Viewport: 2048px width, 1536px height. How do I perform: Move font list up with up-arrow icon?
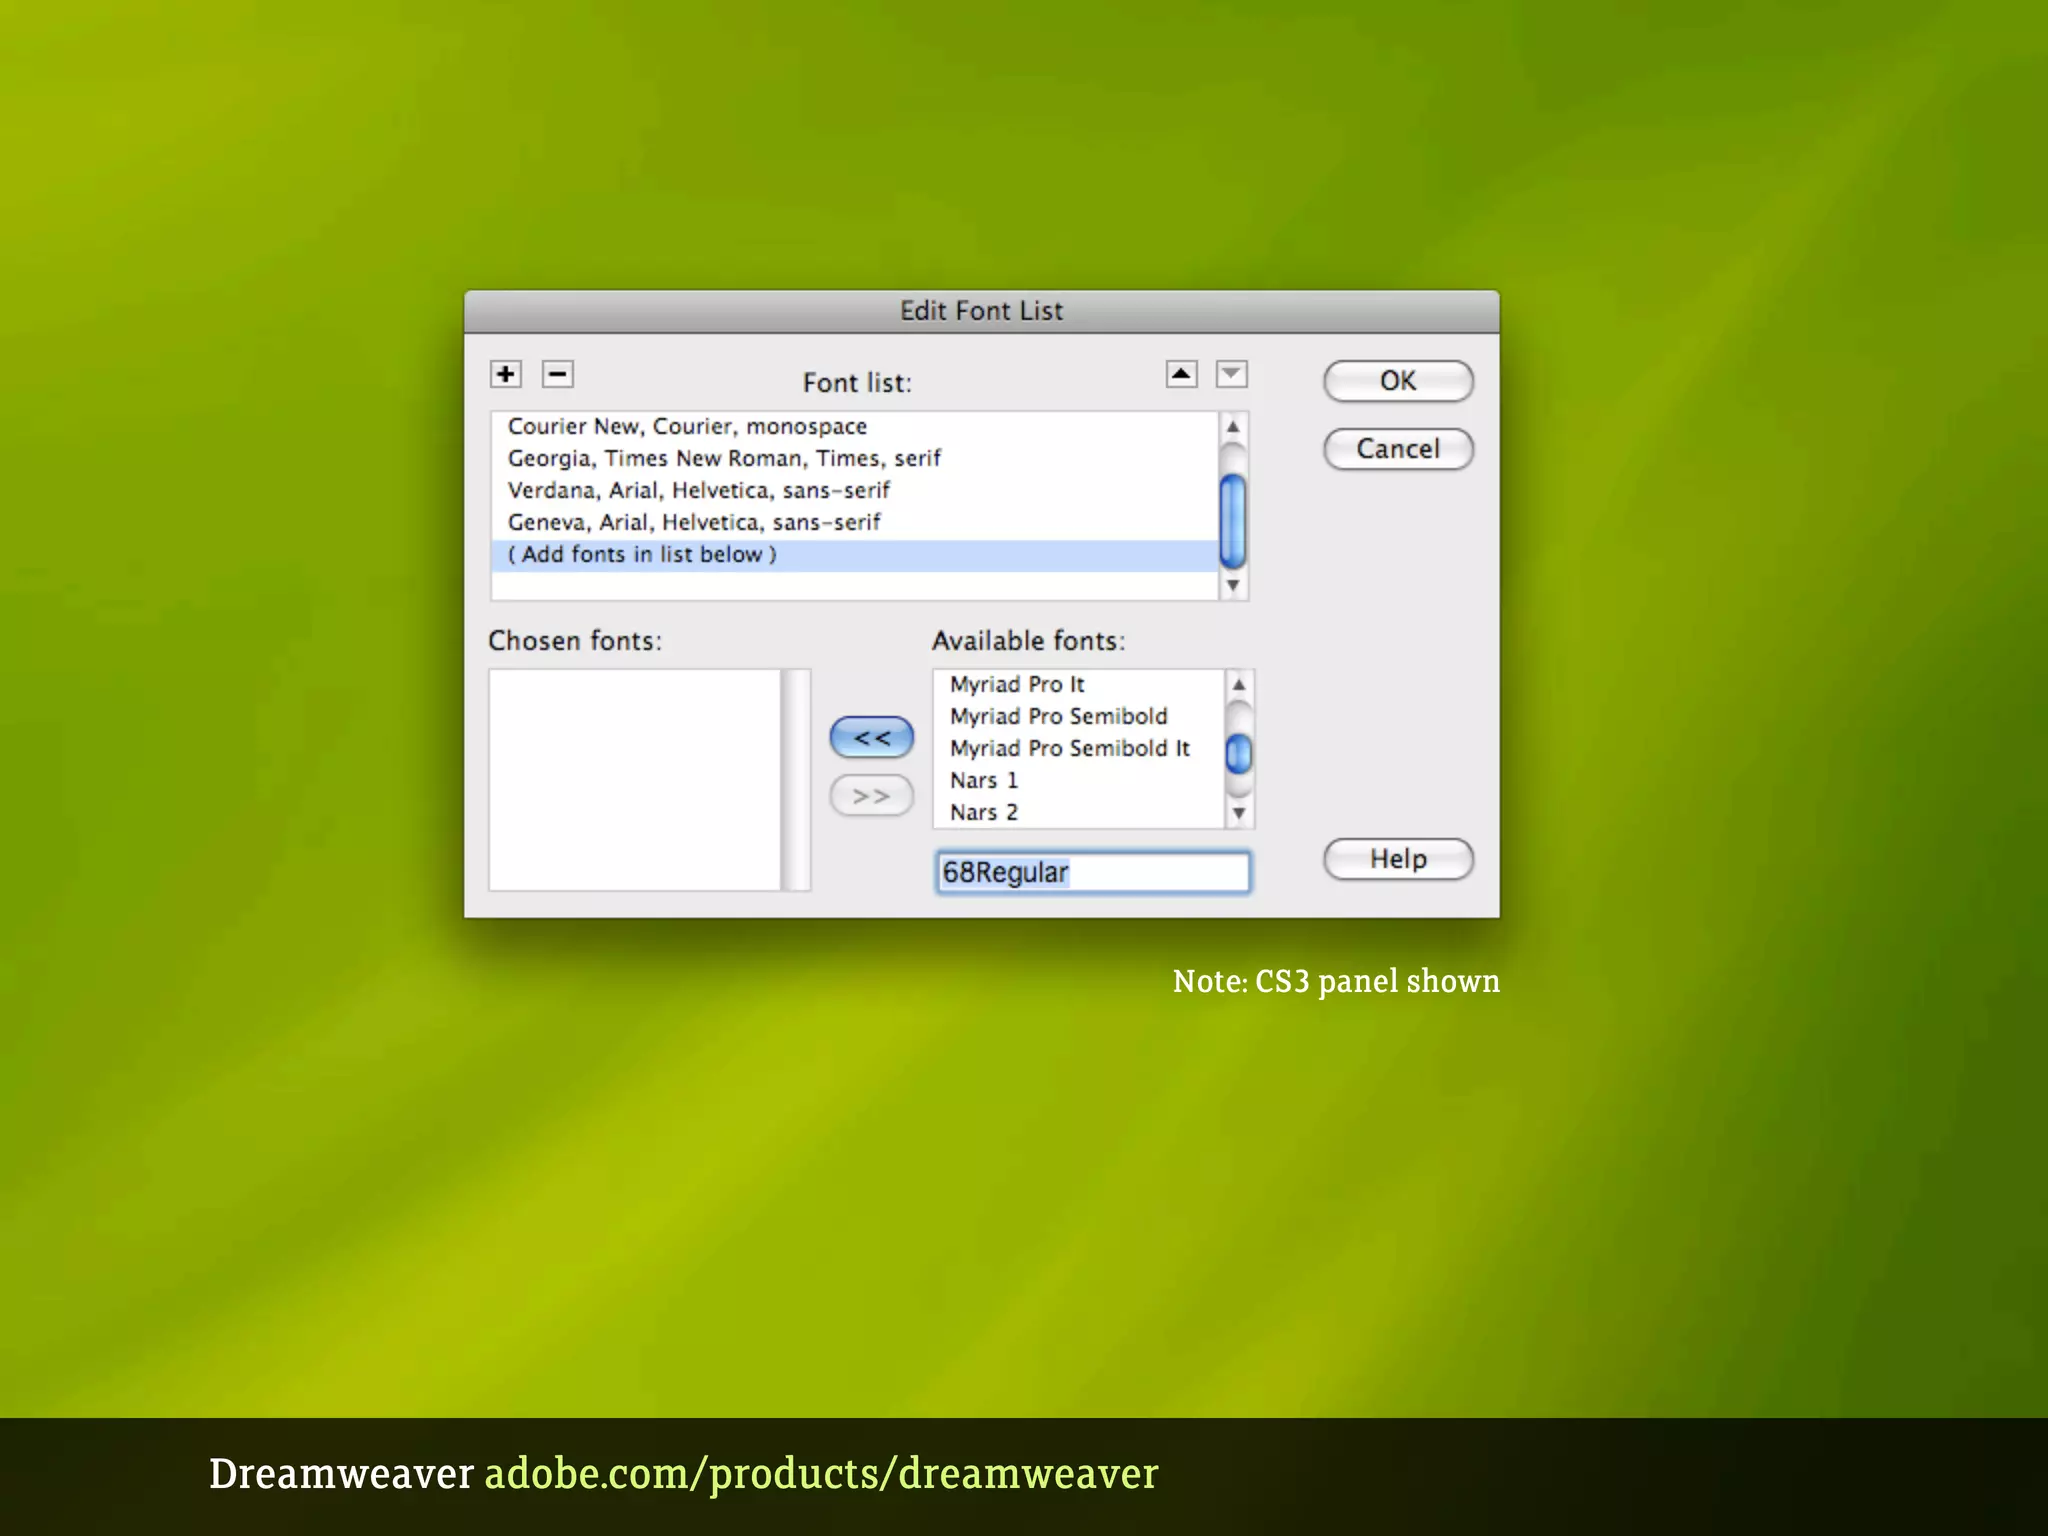coord(1181,374)
